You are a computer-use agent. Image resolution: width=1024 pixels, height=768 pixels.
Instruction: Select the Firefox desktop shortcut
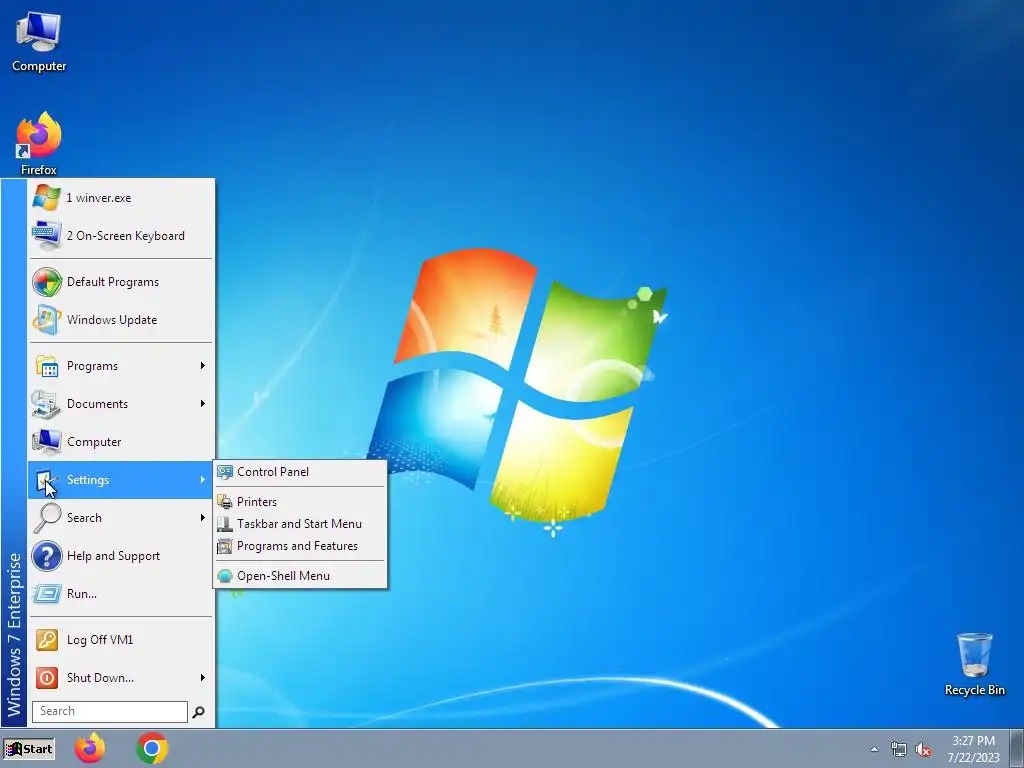click(39, 144)
